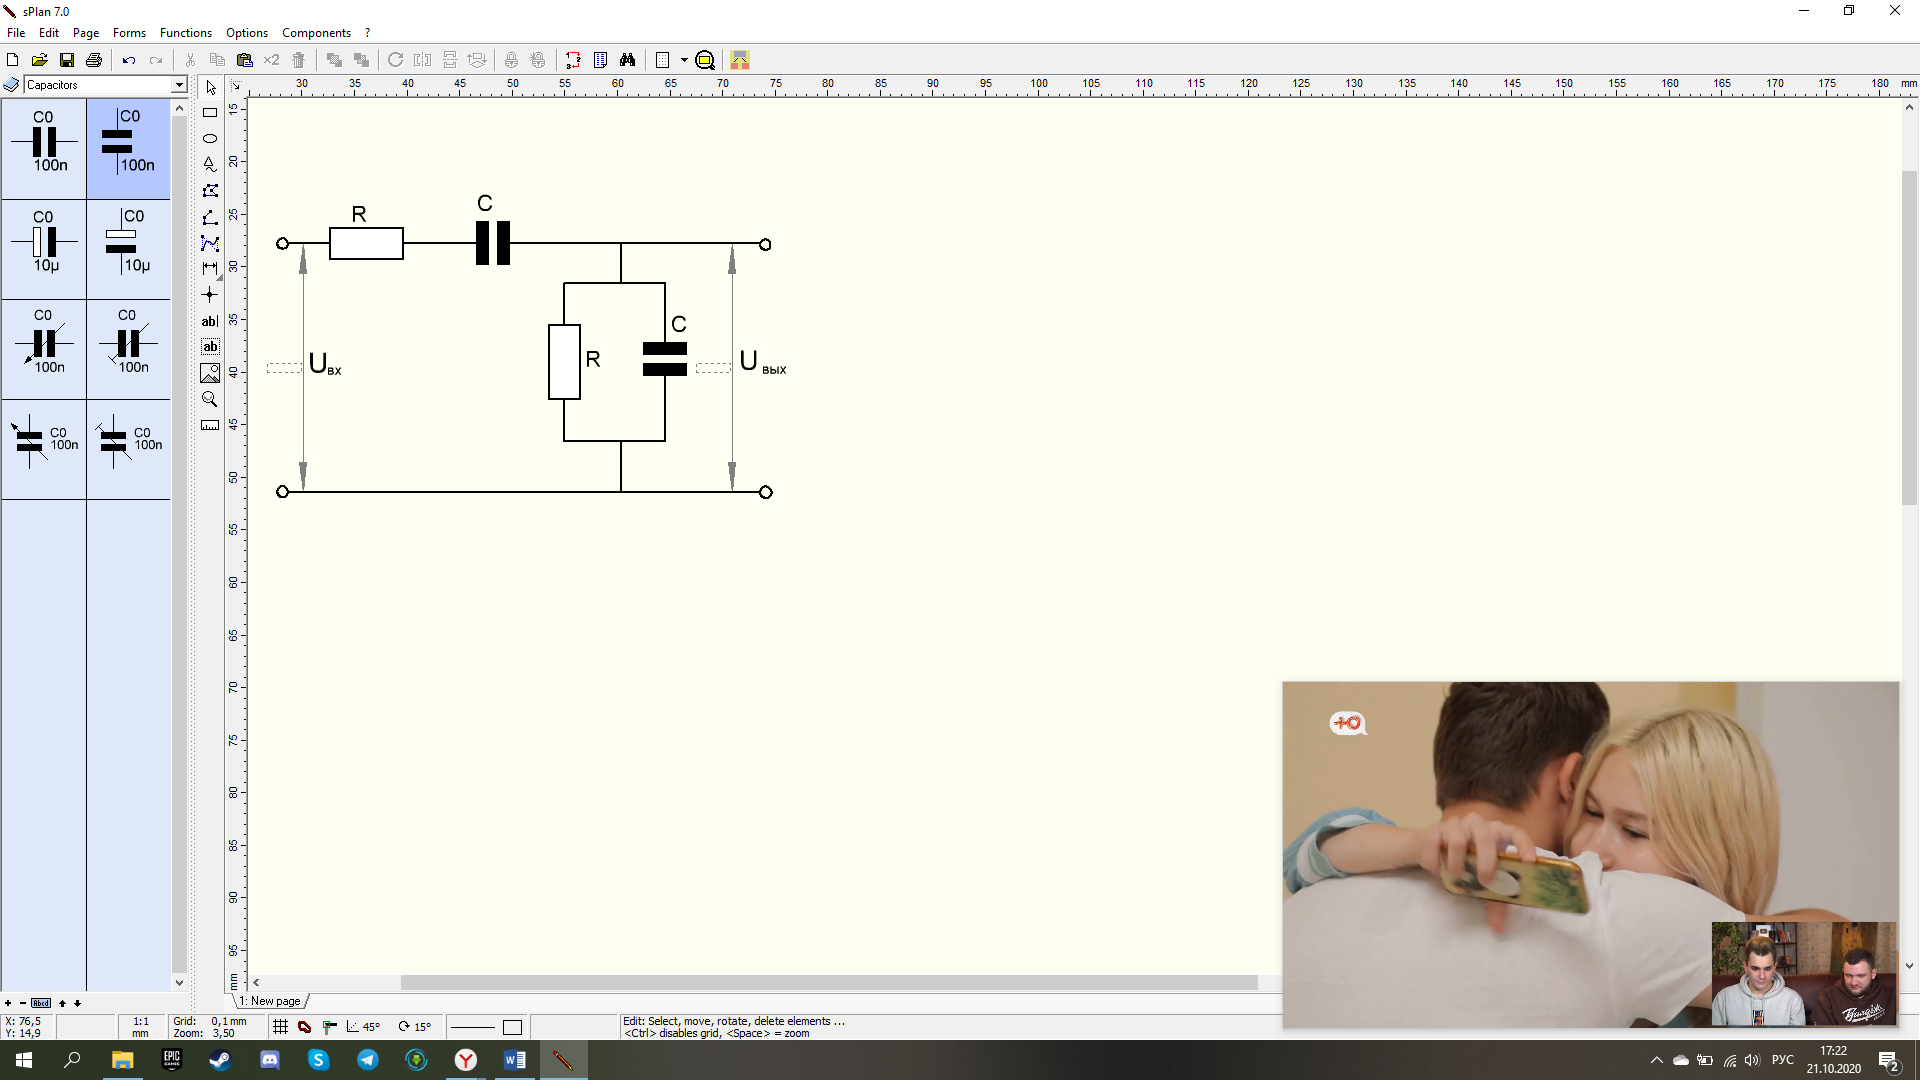This screenshot has height=1080, width=1920.
Task: Open Discord from the Windows taskbar
Action: [269, 1060]
